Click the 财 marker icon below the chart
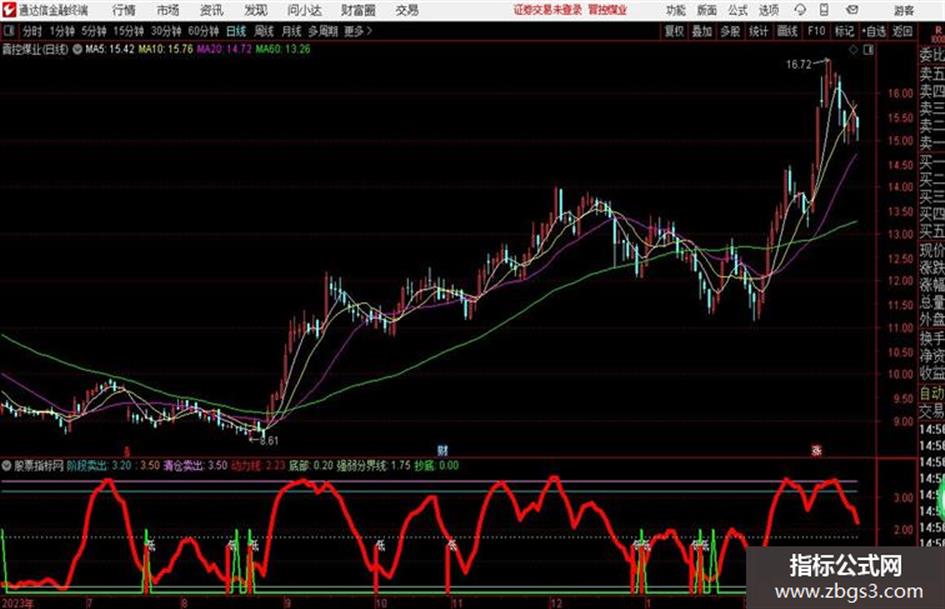This screenshot has width=945, height=609. coord(442,450)
